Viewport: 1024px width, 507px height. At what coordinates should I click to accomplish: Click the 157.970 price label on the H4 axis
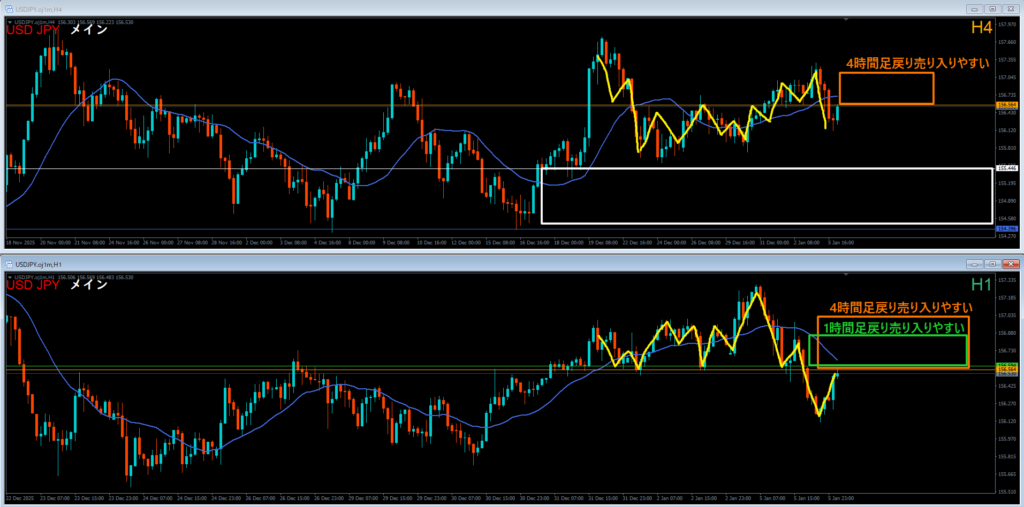point(1005,25)
